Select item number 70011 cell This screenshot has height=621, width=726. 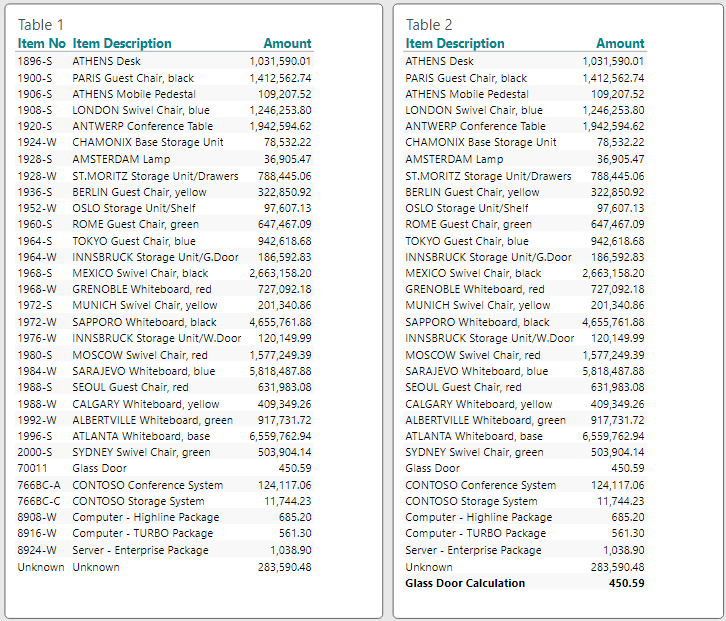click(x=32, y=468)
